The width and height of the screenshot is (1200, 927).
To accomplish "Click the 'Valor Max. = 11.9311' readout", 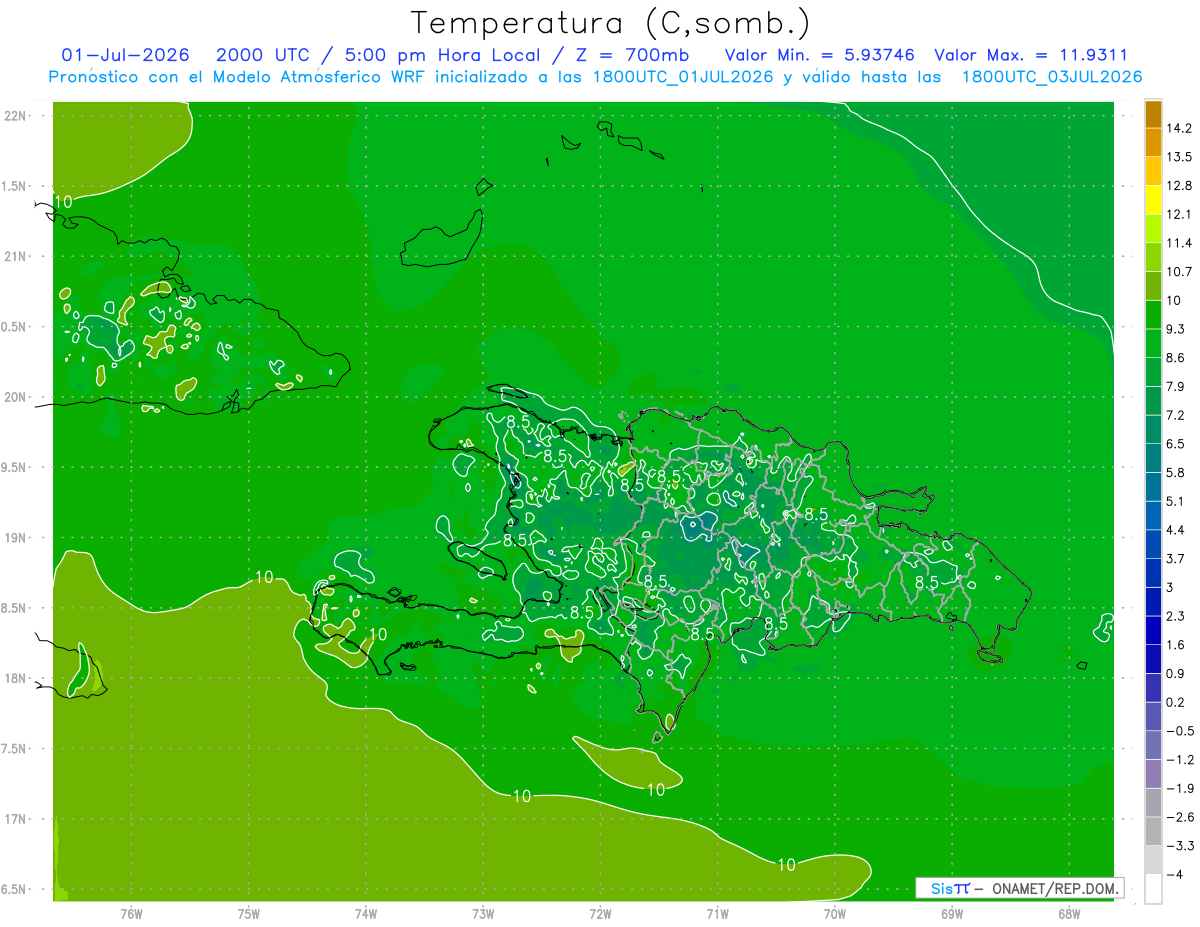I will click(1032, 55).
